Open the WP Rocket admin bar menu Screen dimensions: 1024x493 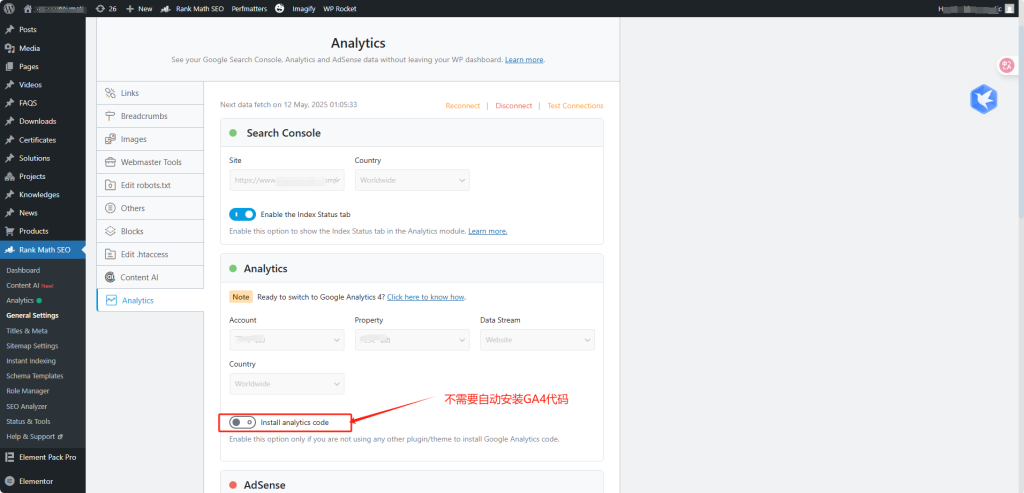click(x=340, y=9)
